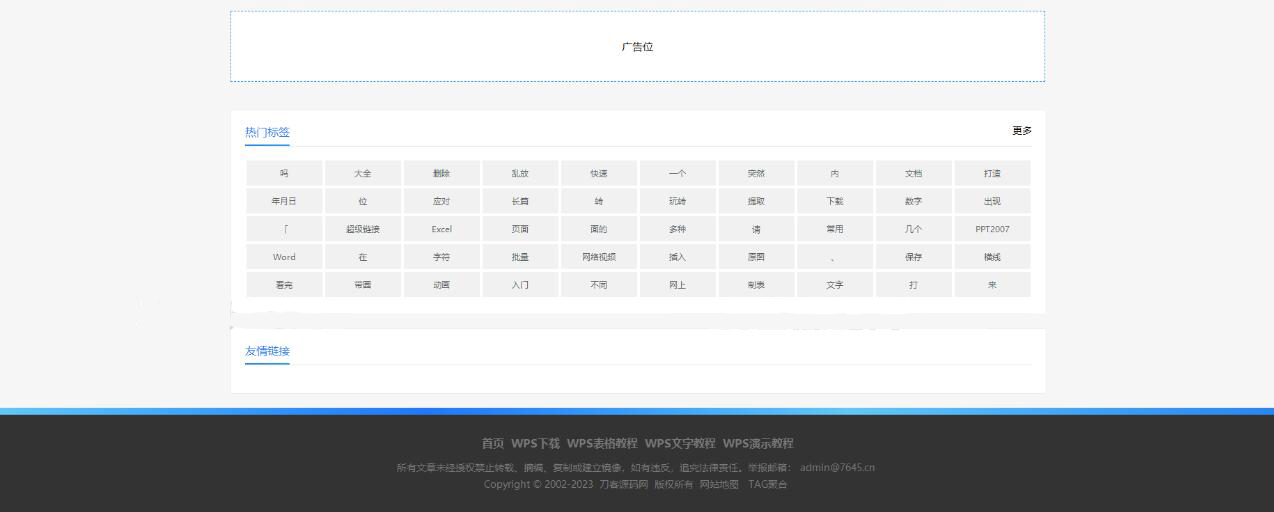Open the 动画 tag
Image resolution: width=1274 pixels, height=512 pixels.
click(x=441, y=285)
